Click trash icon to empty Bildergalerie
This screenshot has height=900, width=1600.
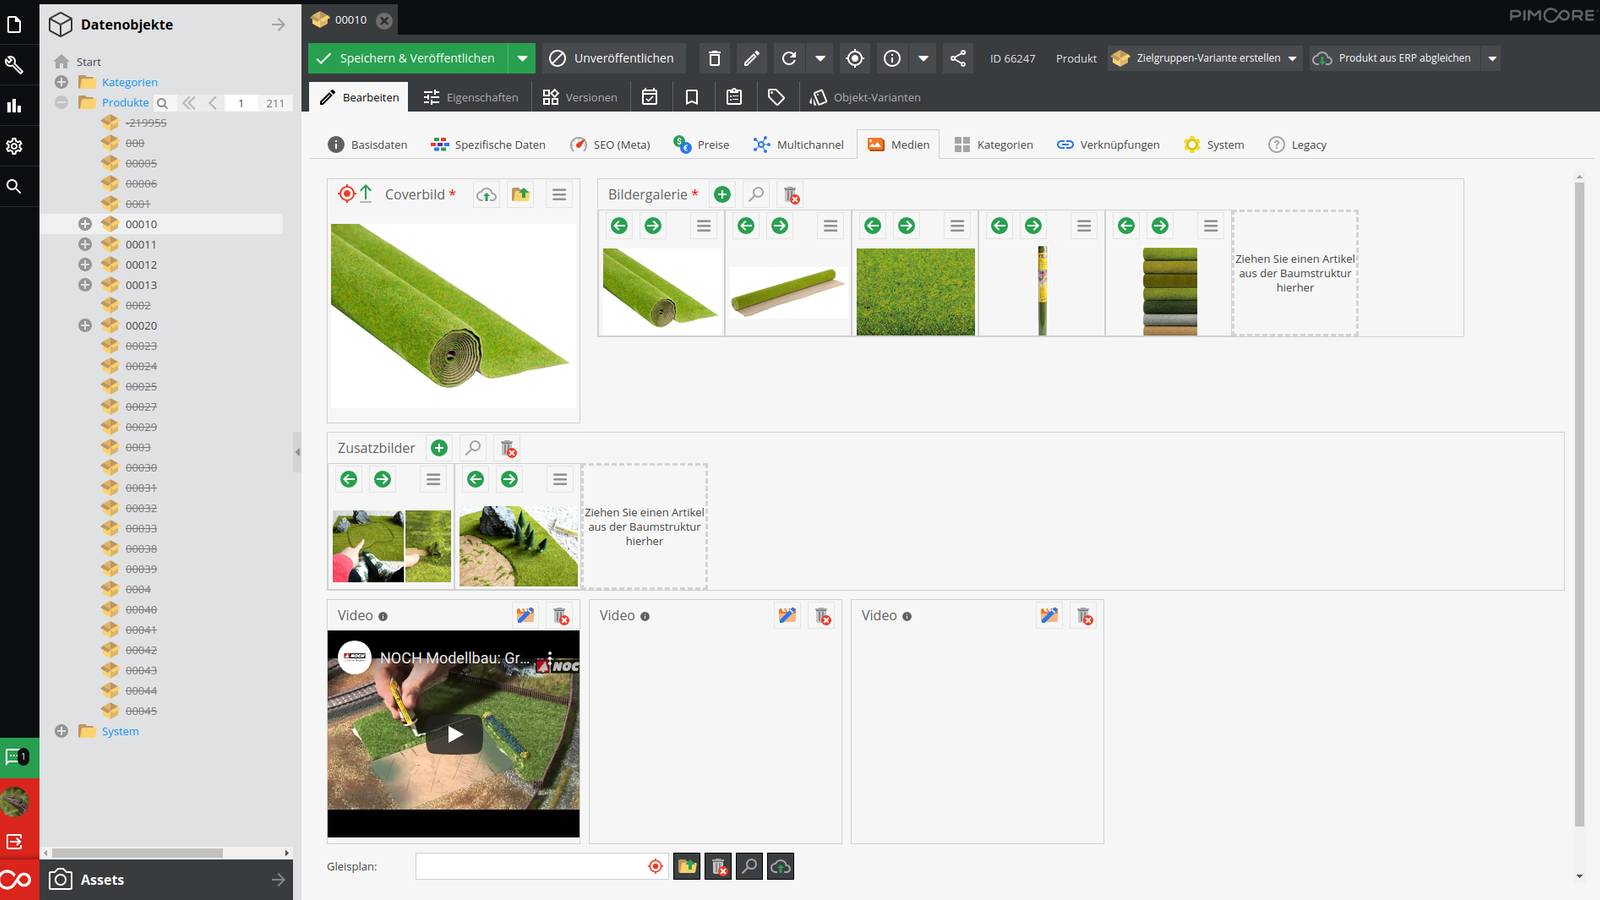pos(791,194)
